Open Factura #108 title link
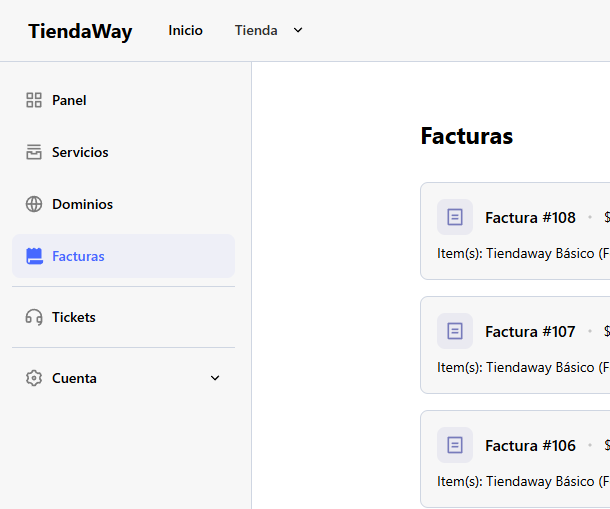610x509 pixels. (530, 218)
